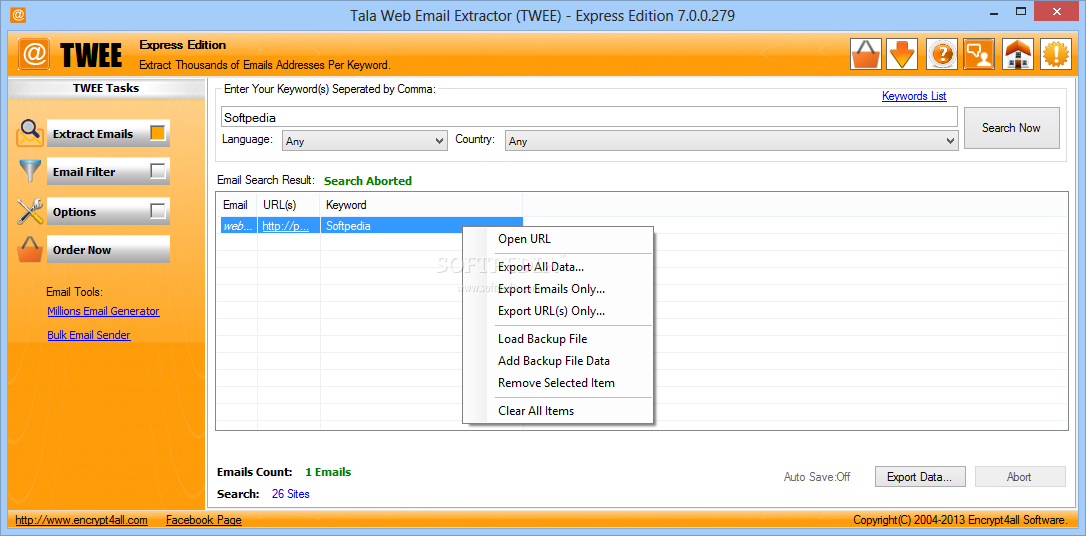Click the URL(s) column header
The image size is (1086, 536).
288,205
